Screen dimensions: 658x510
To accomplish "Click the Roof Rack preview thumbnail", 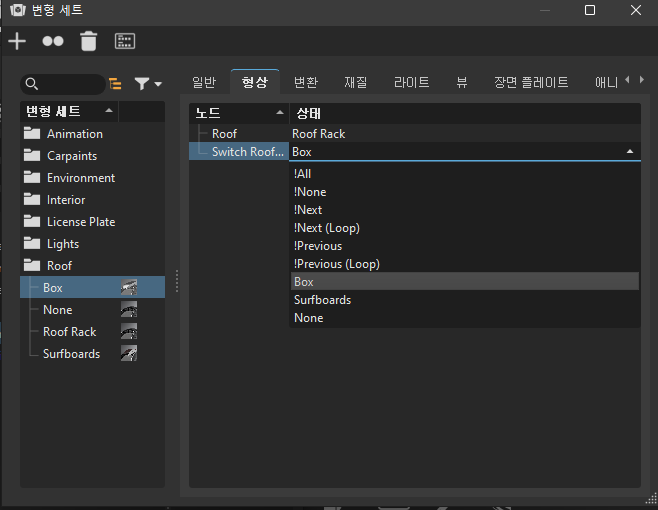I will click(129, 332).
